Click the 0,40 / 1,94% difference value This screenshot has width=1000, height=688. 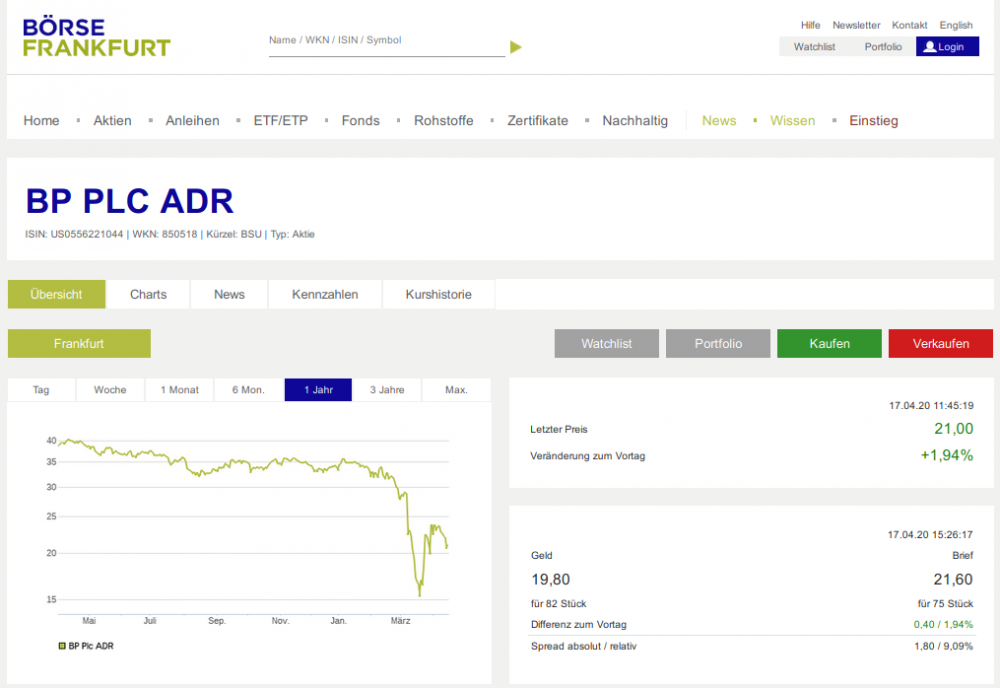[943, 624]
